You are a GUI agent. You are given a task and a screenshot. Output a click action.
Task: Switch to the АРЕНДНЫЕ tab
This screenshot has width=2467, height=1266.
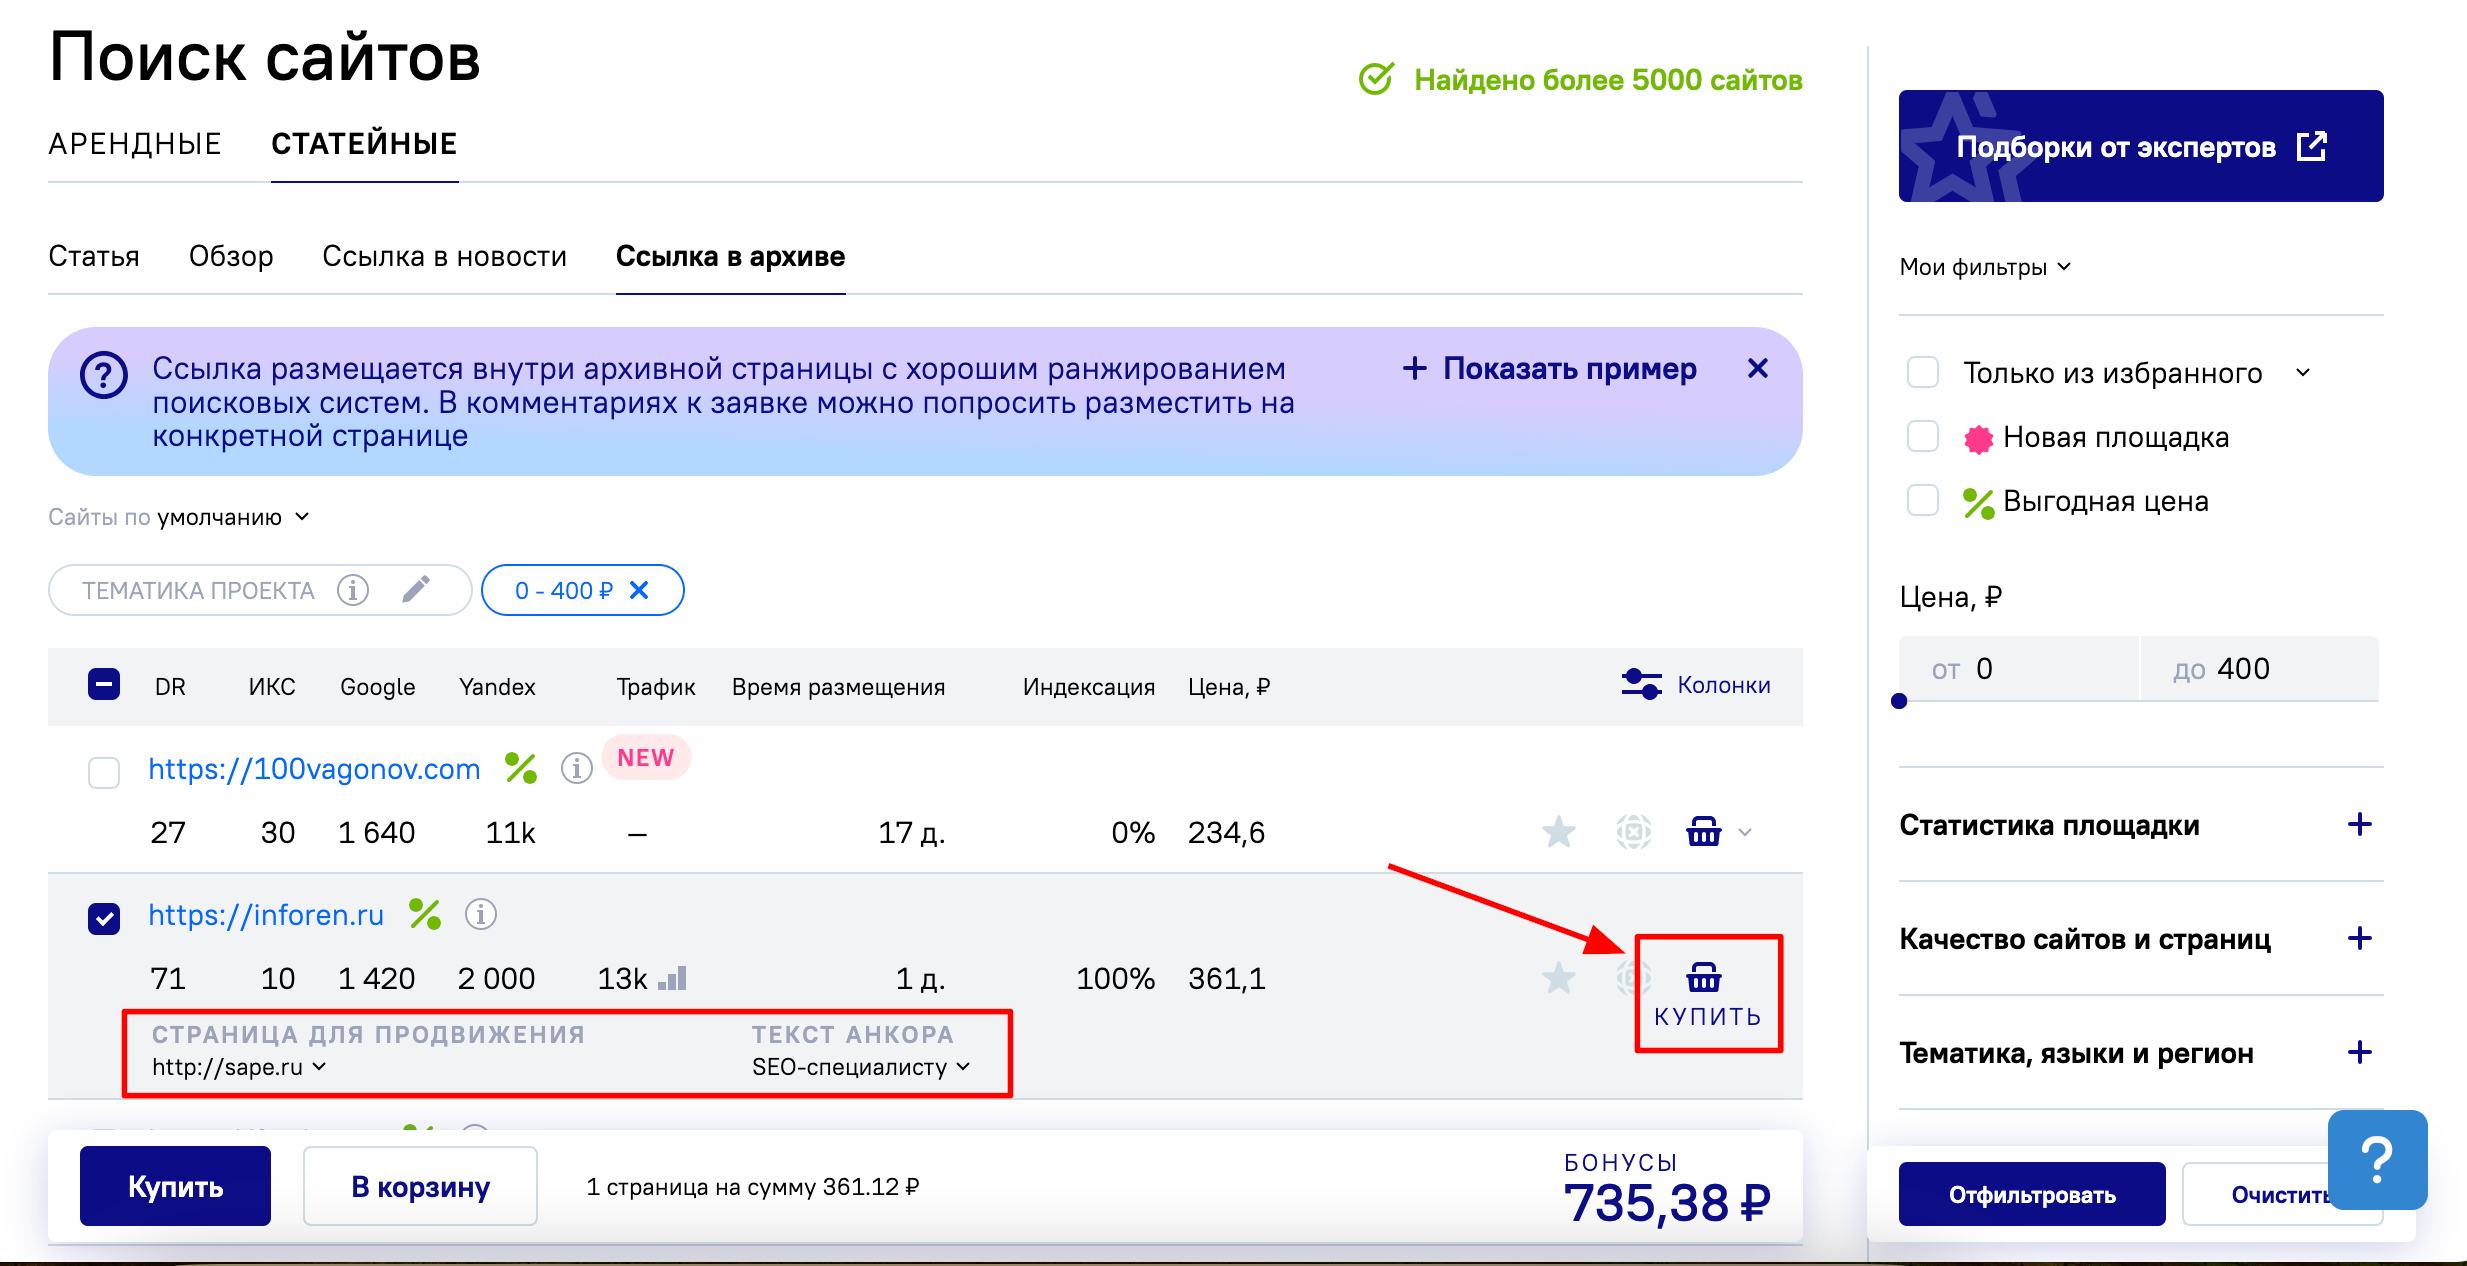[135, 144]
